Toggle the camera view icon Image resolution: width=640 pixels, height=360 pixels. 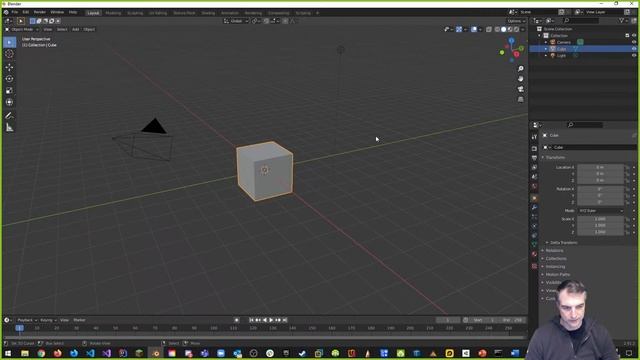pyautogui.click(x=520, y=89)
